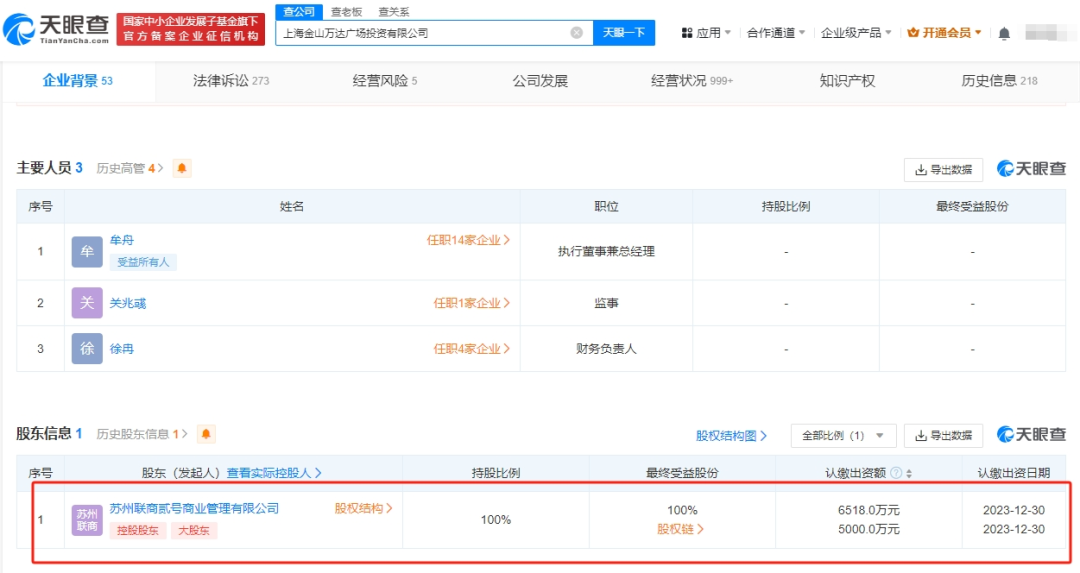Expand 任职1家企业 for 关兆彧
The width and height of the screenshot is (1080, 573).
pos(472,303)
